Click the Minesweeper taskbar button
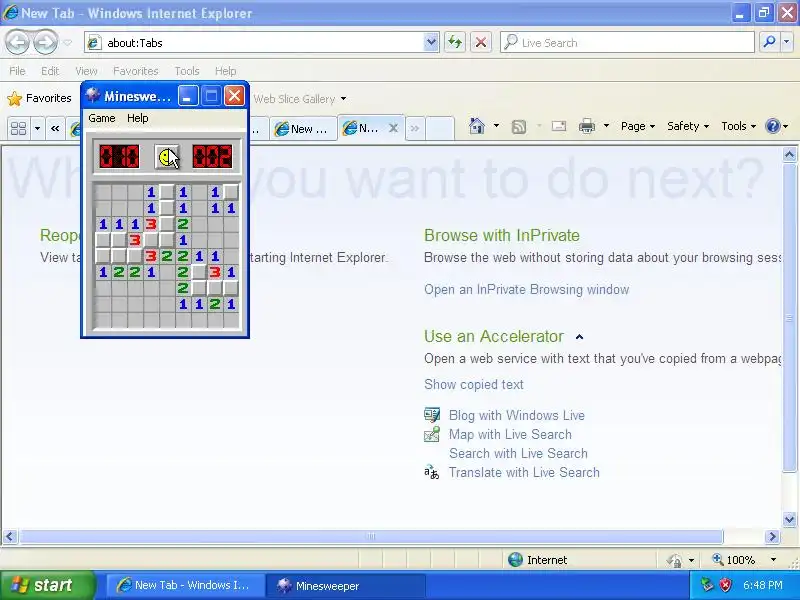Image resolution: width=800 pixels, height=600 pixels. (x=345, y=586)
